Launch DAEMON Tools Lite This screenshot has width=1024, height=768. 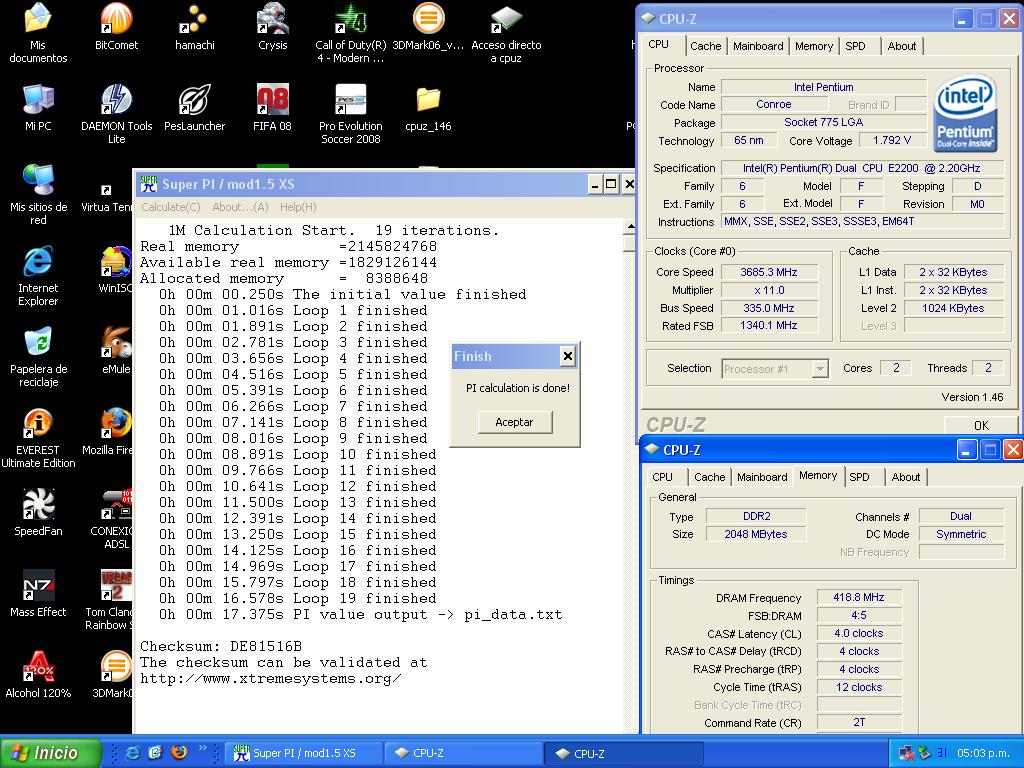(116, 114)
